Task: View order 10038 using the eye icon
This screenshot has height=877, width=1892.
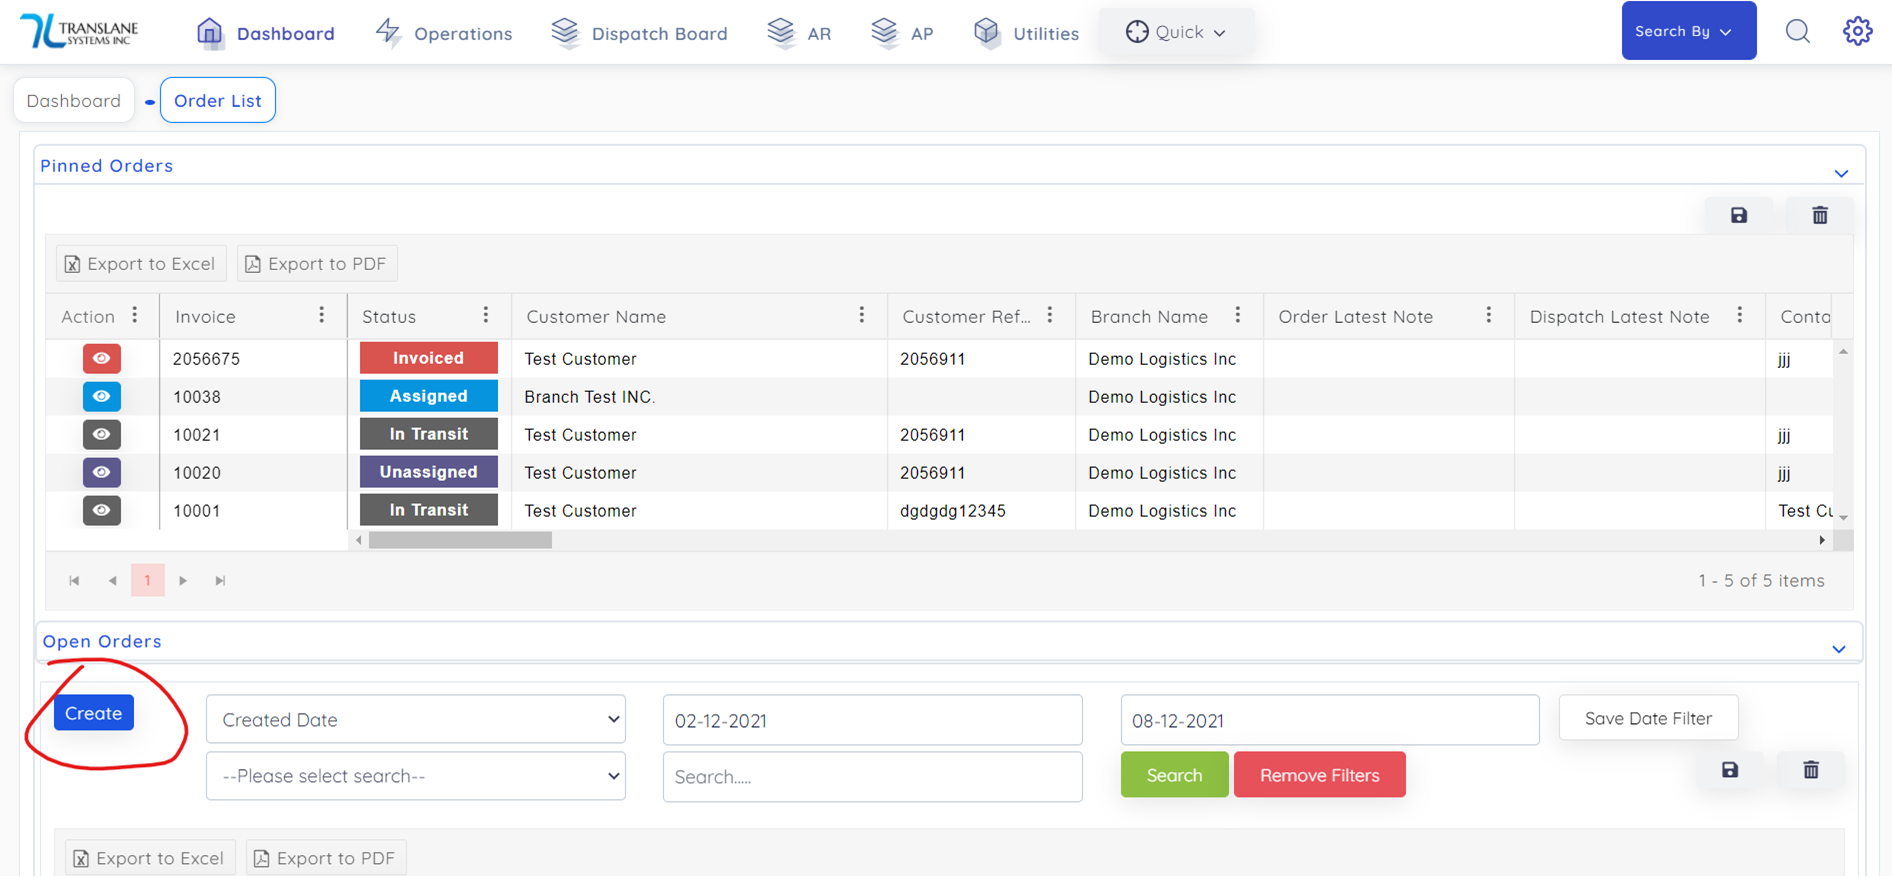Action: click(x=101, y=396)
